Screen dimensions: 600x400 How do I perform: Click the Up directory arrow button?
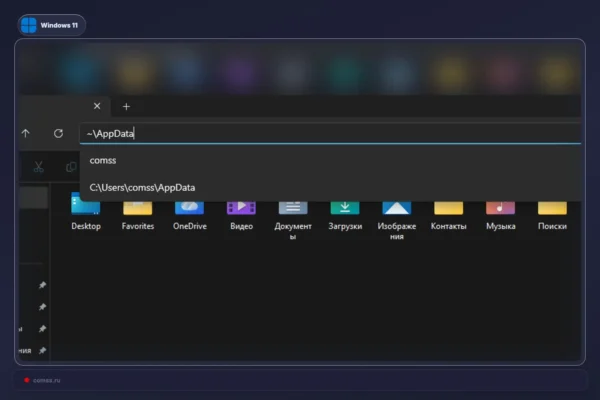point(26,133)
